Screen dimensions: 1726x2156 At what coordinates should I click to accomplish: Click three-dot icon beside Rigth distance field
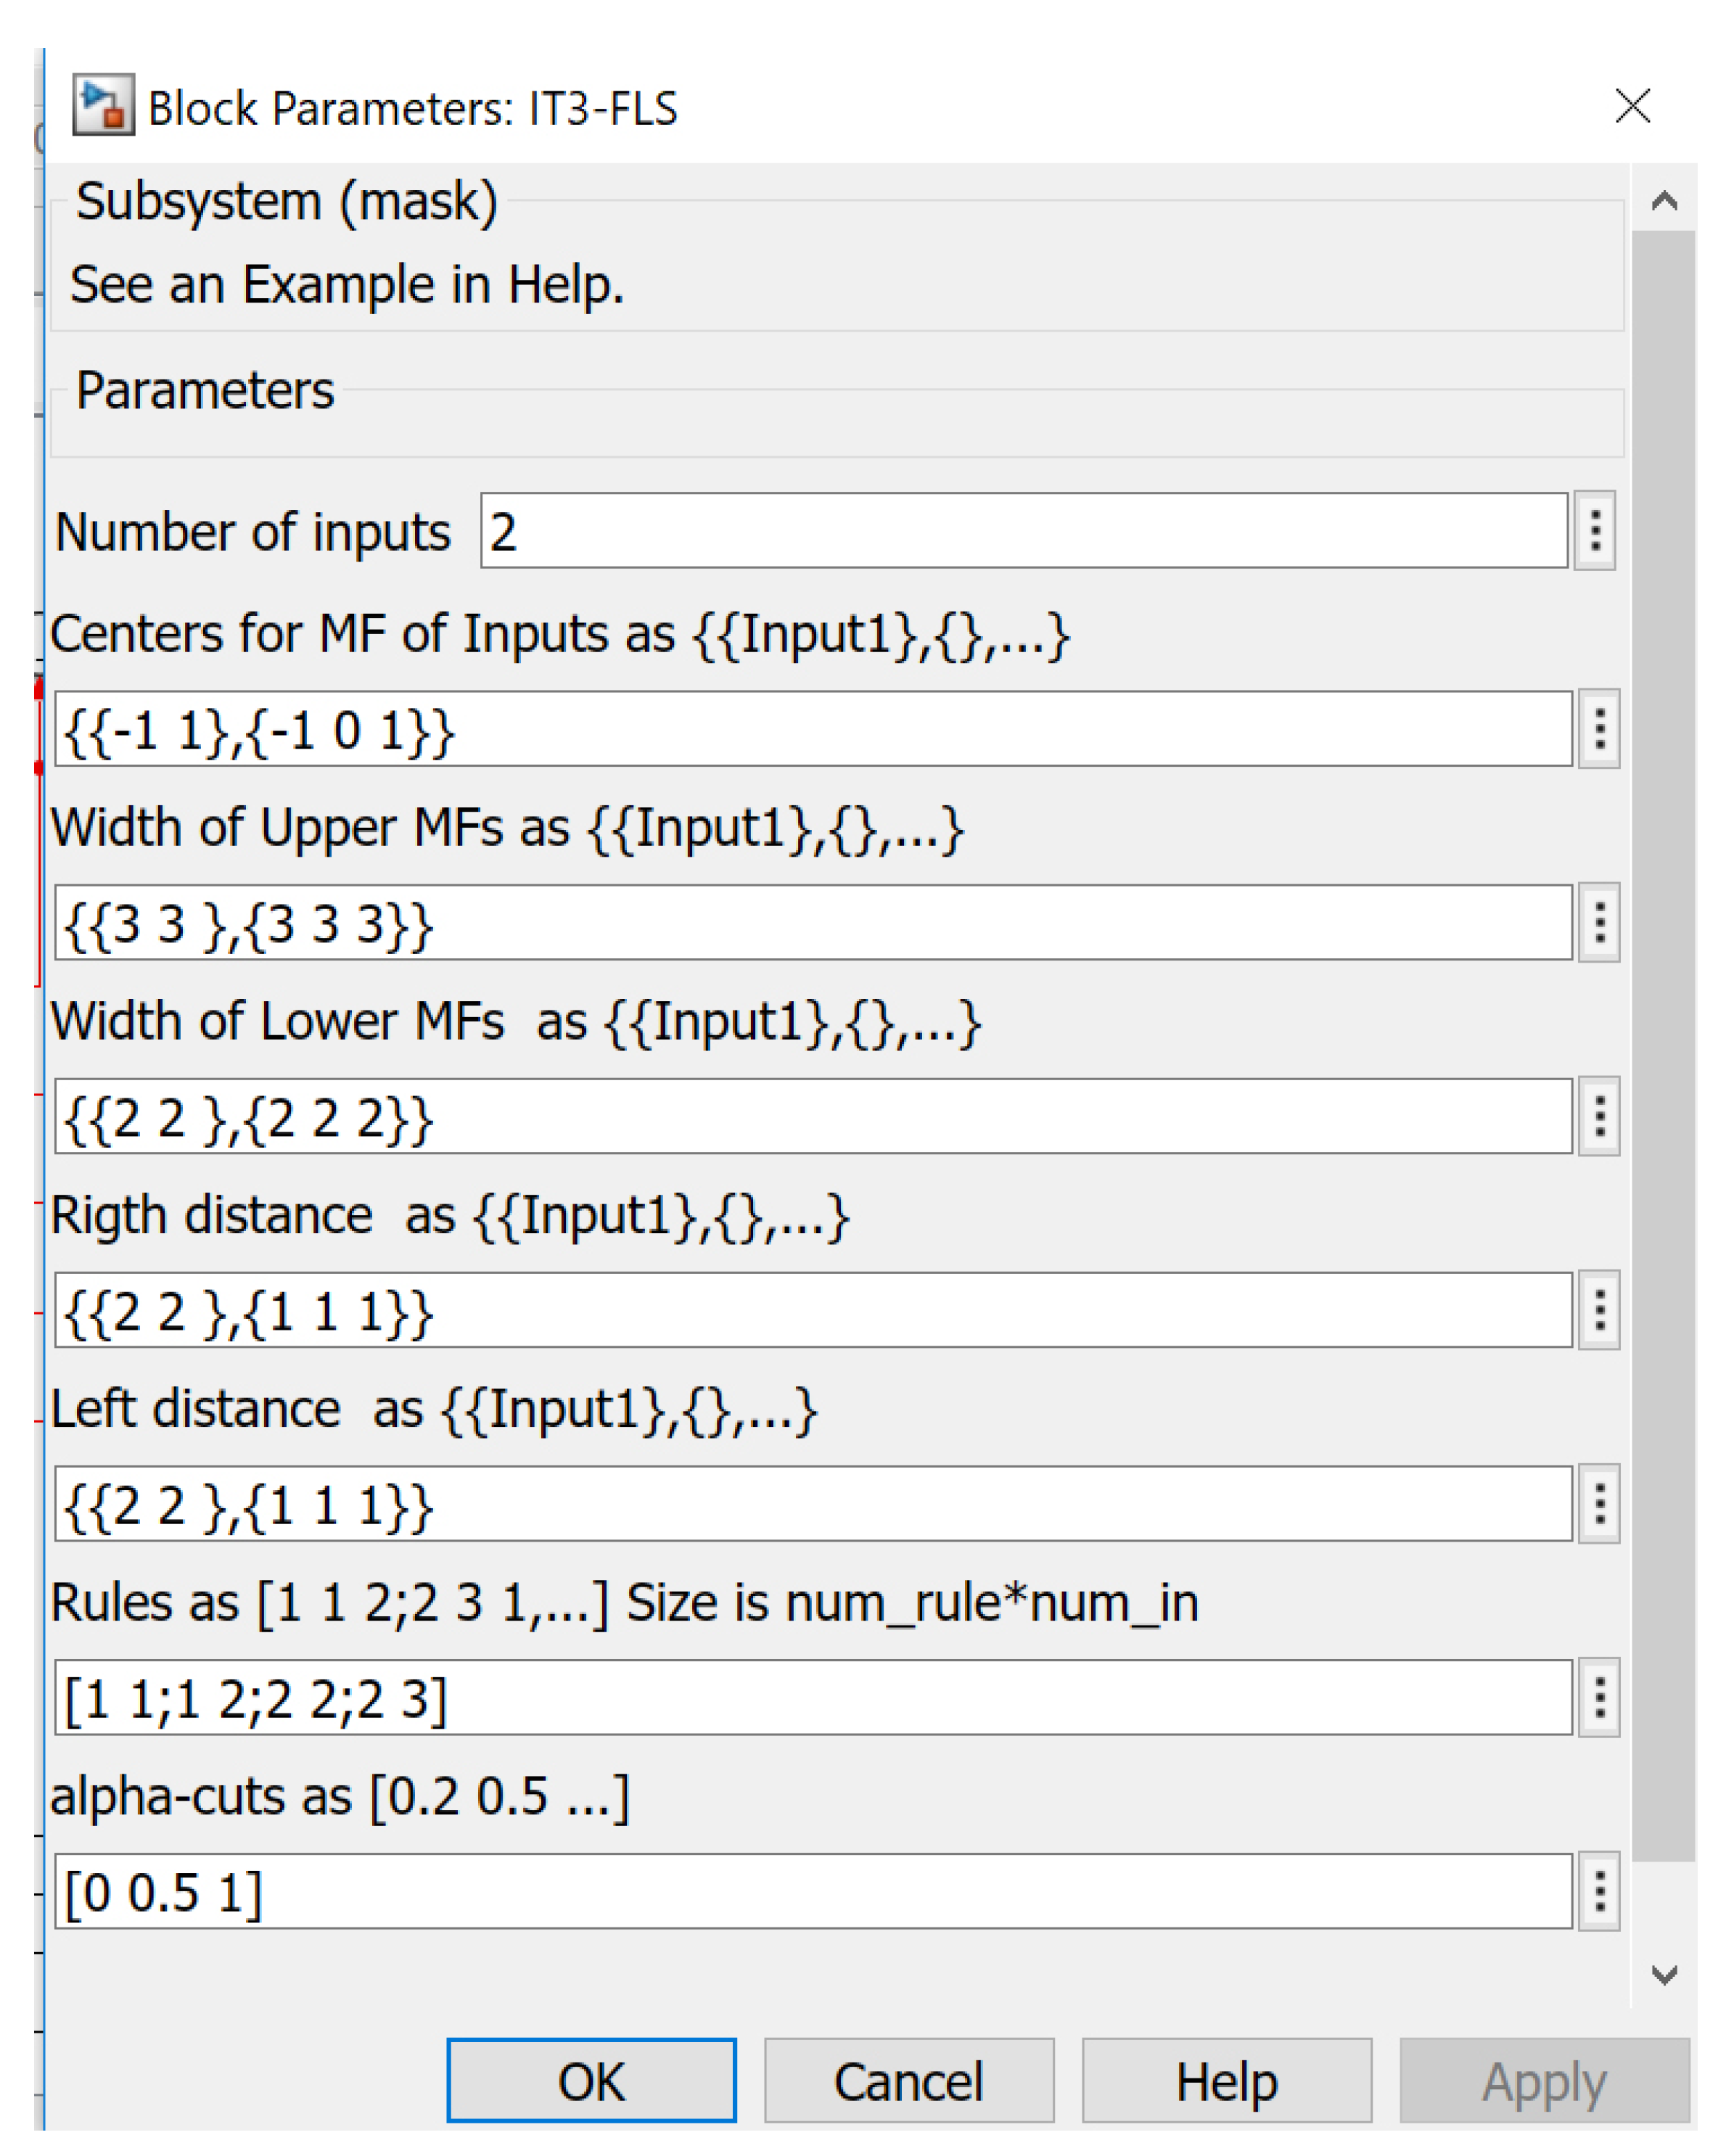1598,1310
